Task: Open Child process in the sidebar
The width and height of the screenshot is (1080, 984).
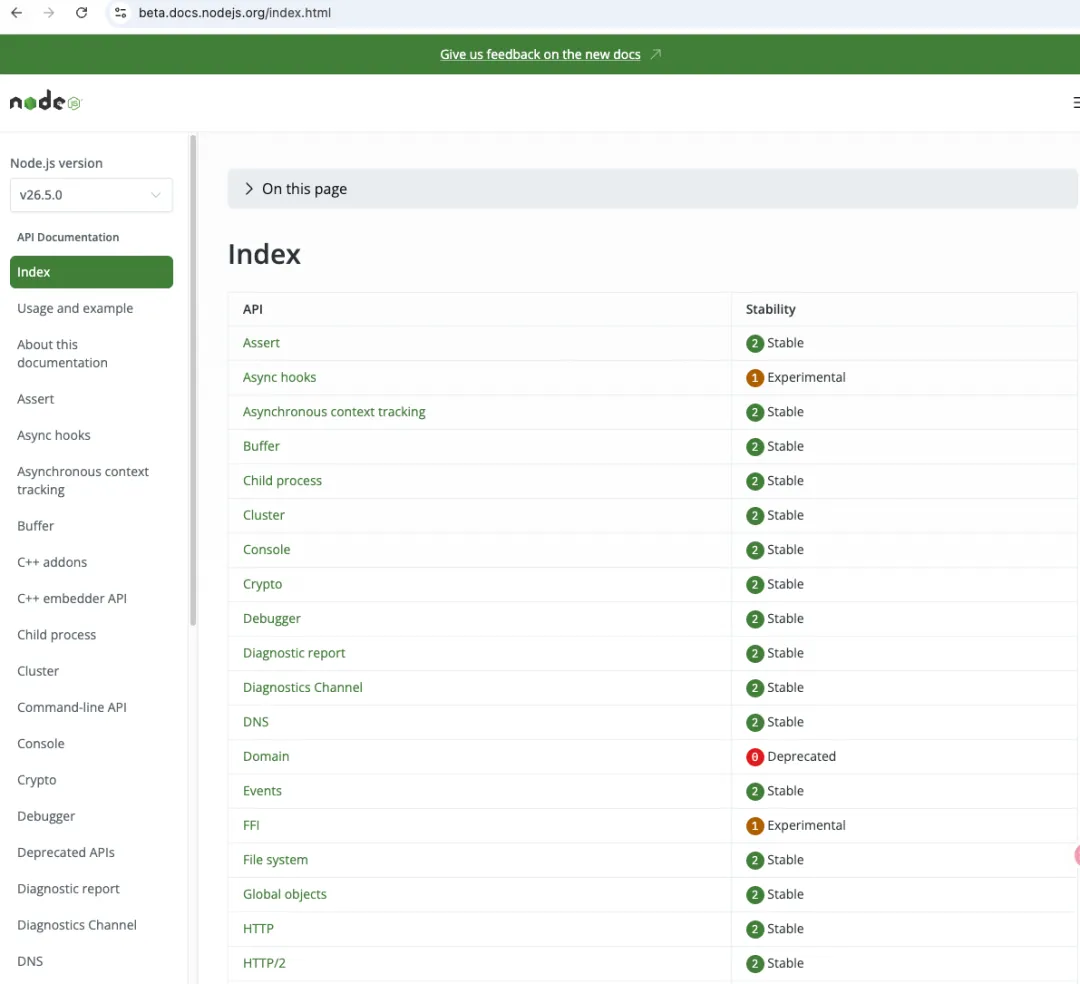Action: point(56,635)
